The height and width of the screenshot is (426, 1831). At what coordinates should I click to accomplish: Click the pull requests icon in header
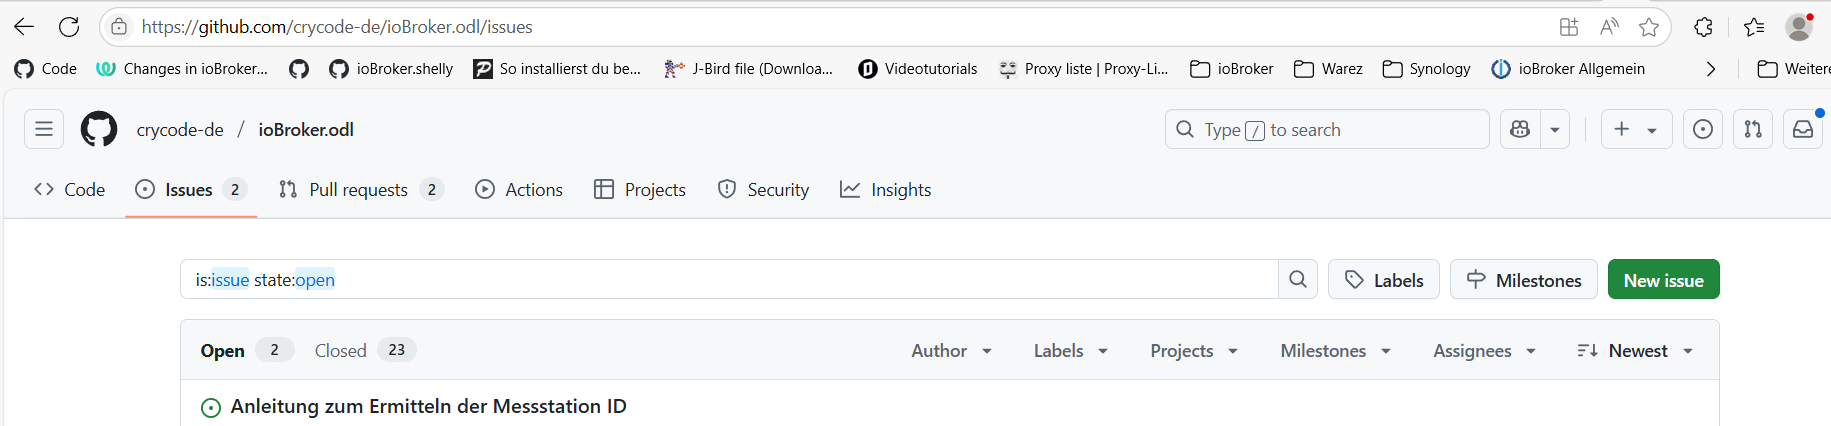pyautogui.click(x=1752, y=129)
